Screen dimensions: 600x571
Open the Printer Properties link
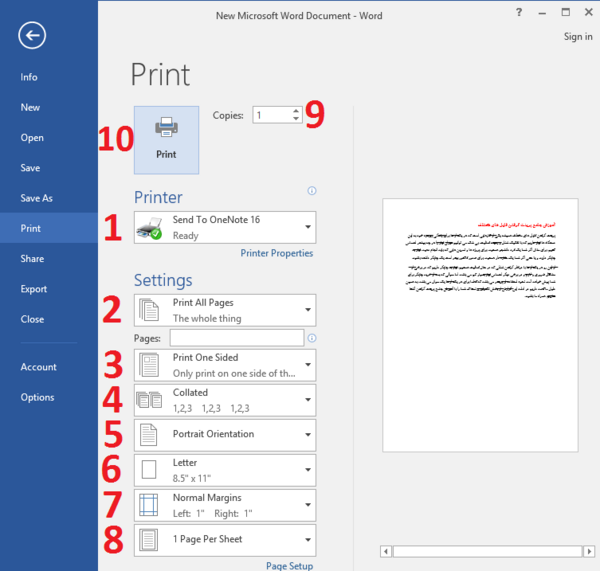277,253
